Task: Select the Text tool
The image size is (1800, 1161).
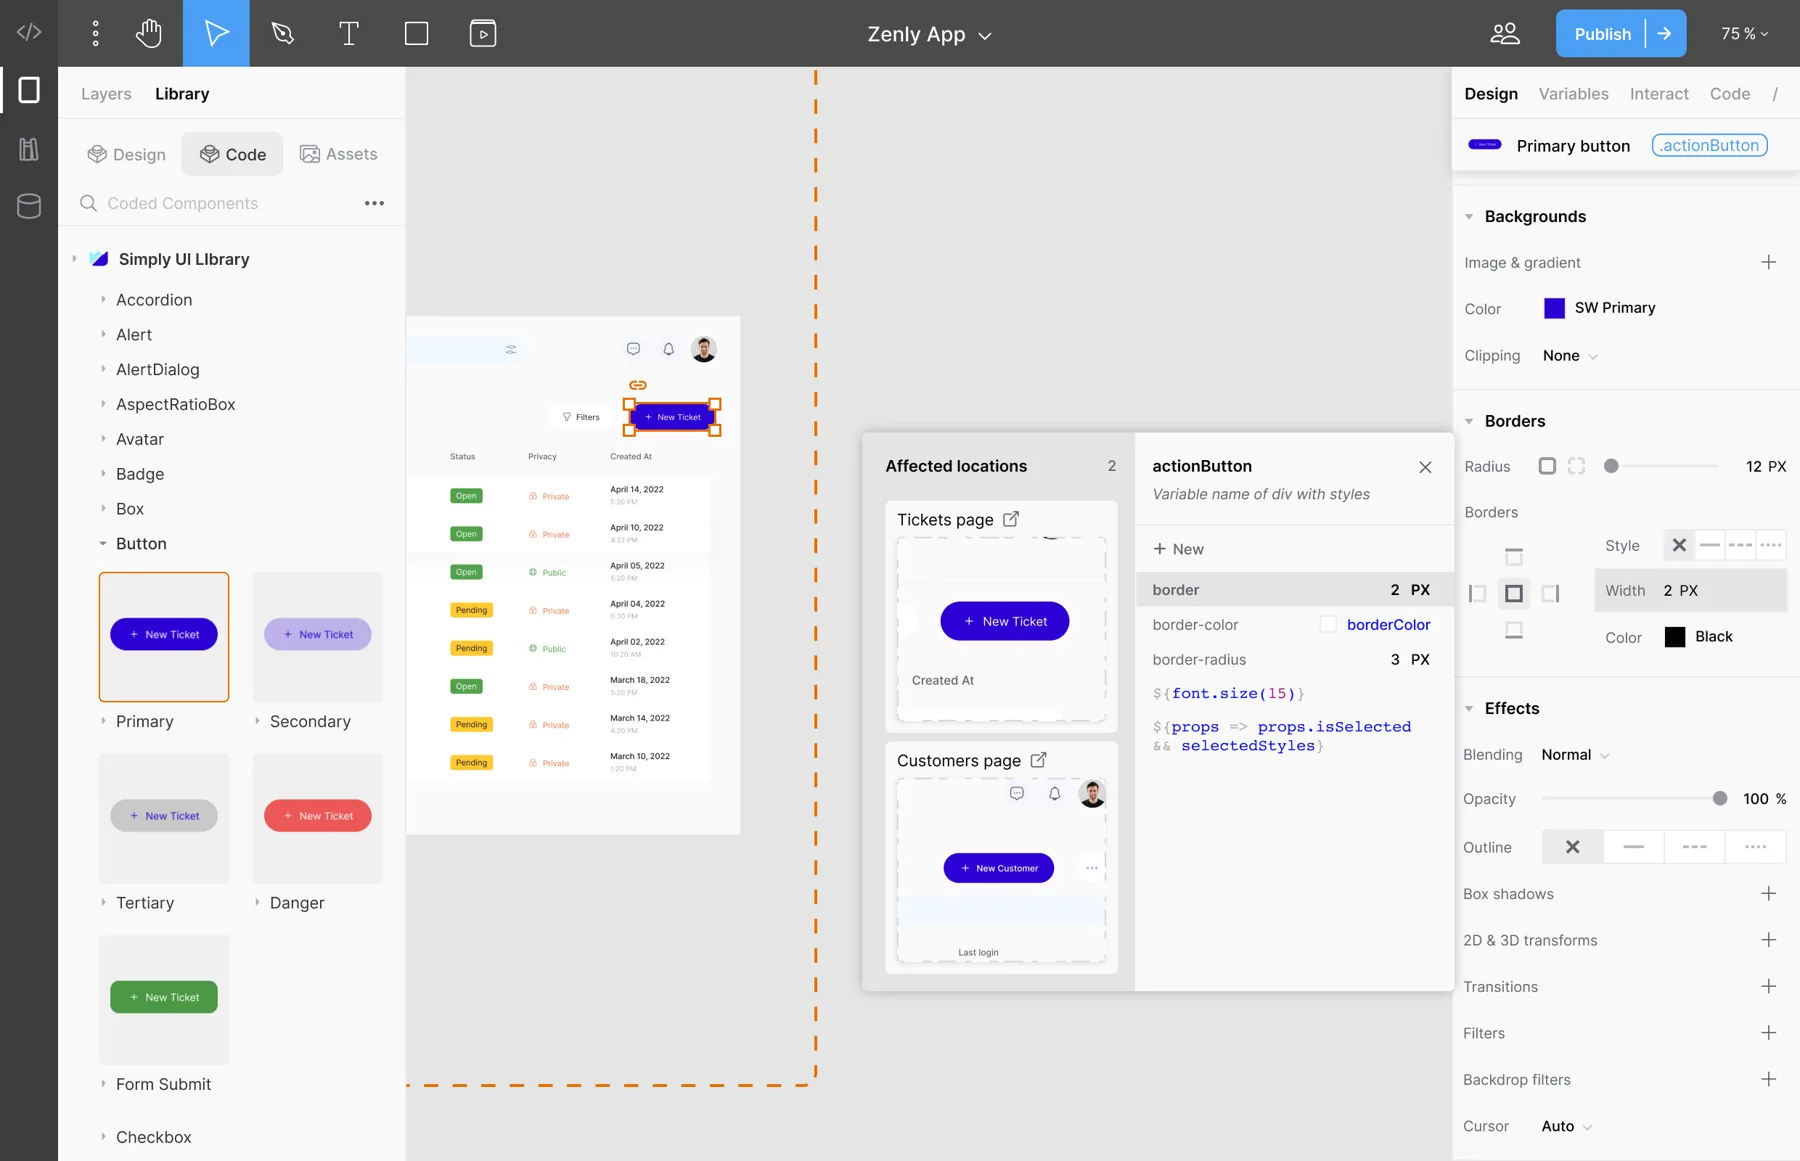Action: point(349,33)
